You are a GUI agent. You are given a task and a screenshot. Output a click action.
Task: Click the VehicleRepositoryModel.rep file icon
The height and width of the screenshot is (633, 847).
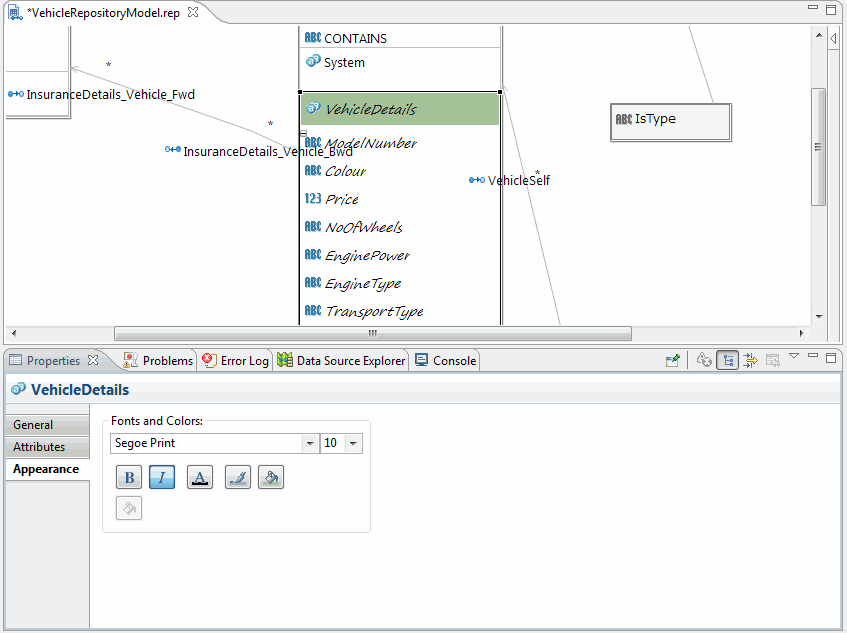click(15, 12)
